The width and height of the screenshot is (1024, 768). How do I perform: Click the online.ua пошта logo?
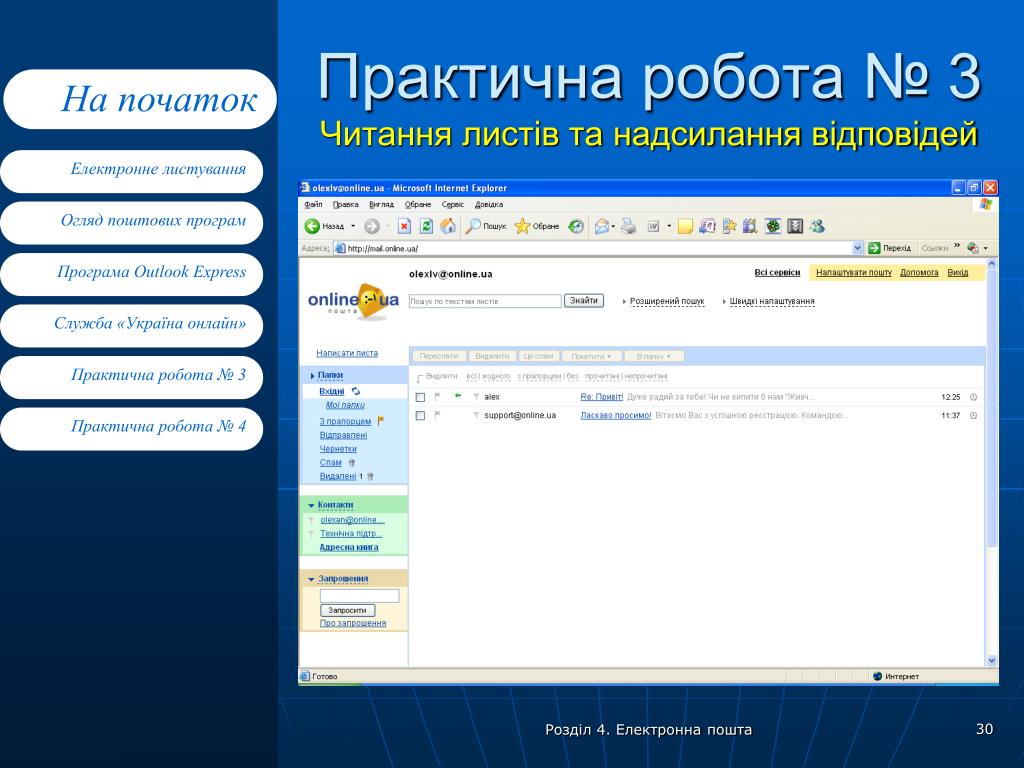[353, 301]
